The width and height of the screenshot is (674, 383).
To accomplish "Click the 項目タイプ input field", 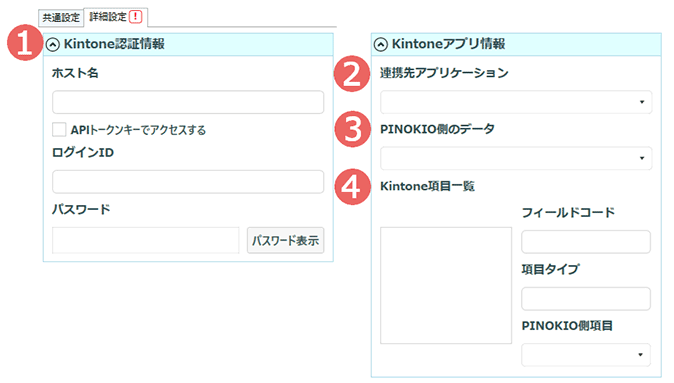I will tap(586, 299).
